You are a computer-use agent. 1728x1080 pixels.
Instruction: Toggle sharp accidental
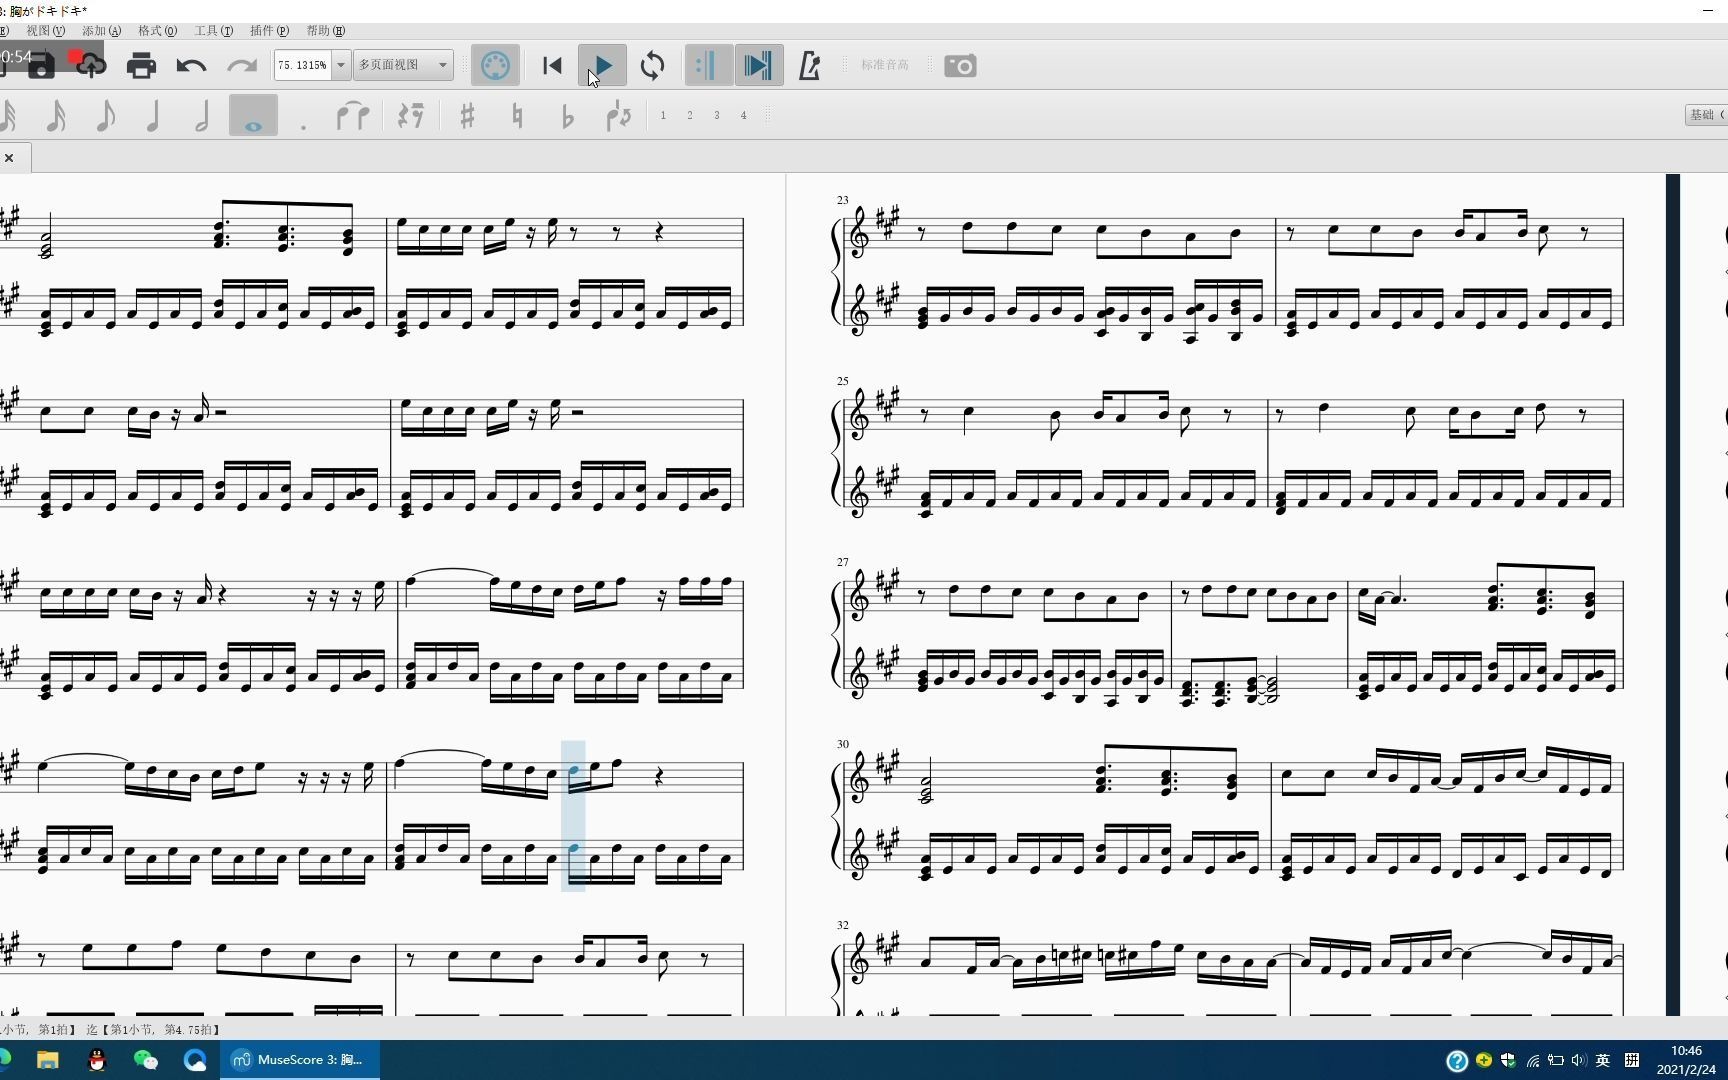[467, 116]
